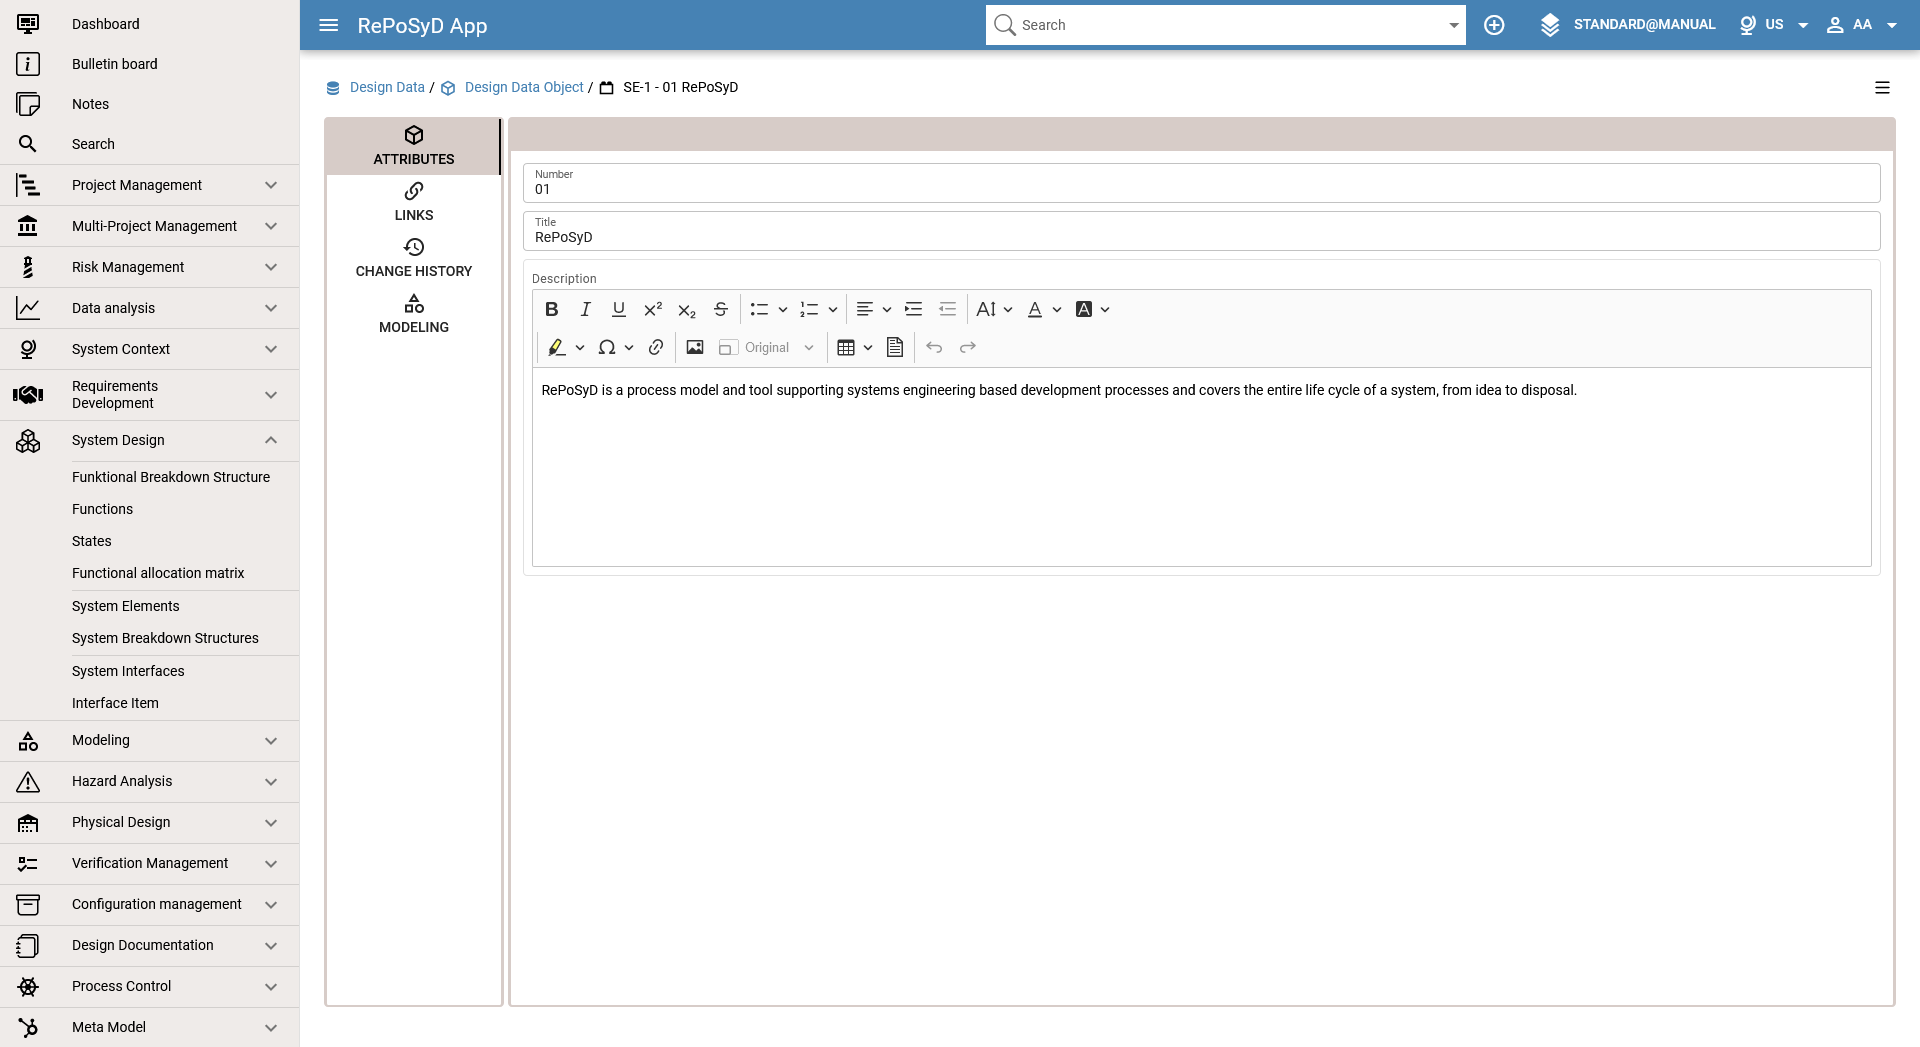Click the Physical Design icon

28,822
